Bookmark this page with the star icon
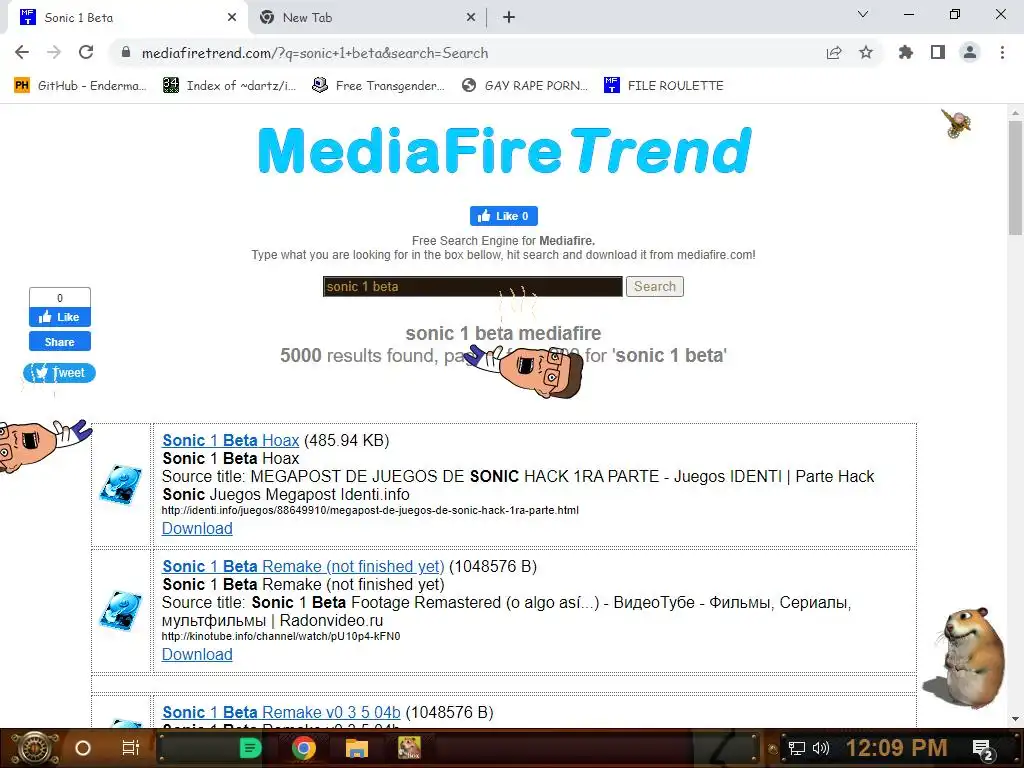This screenshot has height=768, width=1024. (x=866, y=52)
